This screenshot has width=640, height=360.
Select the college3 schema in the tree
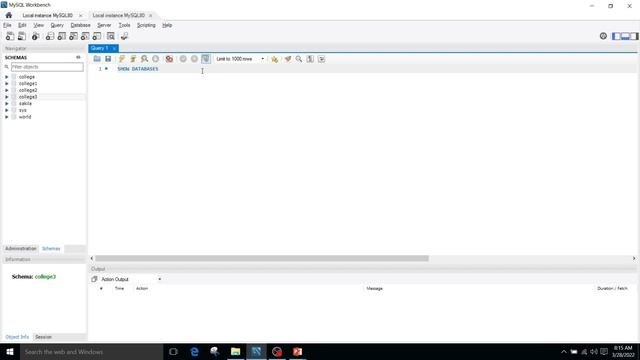[x=28, y=97]
